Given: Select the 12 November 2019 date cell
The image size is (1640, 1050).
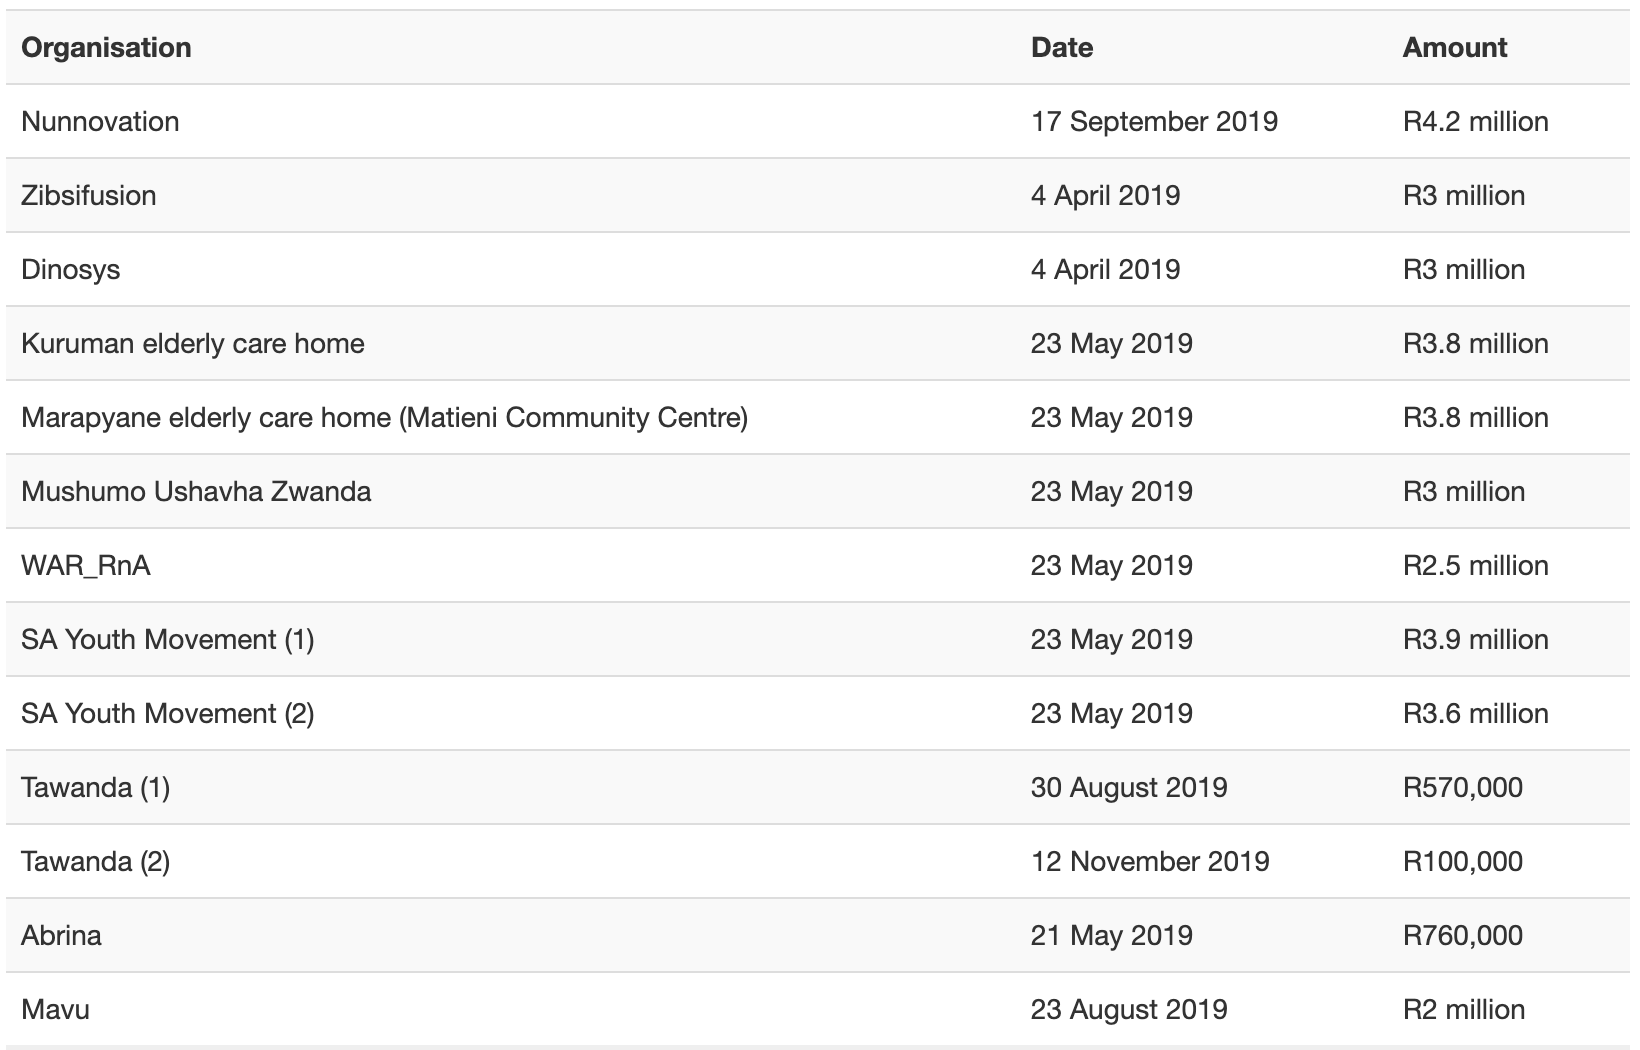Looking at the screenshot, I should click(x=1150, y=862).
